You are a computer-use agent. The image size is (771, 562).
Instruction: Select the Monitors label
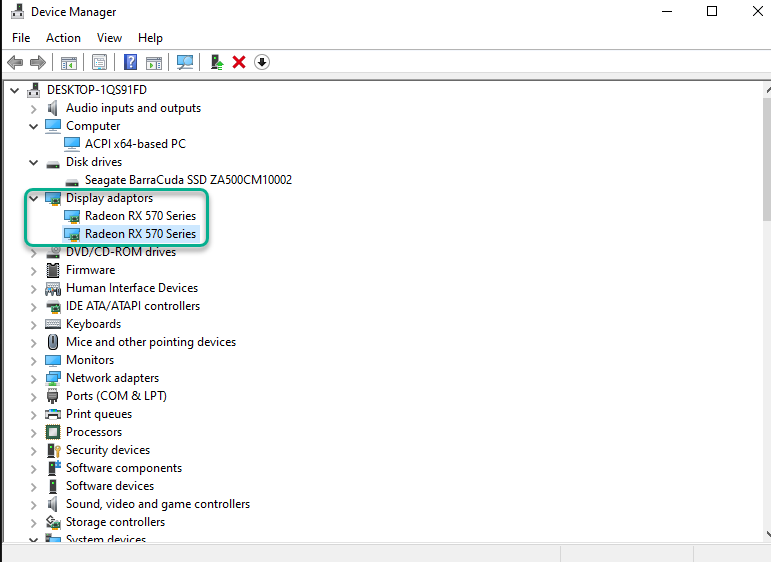(x=90, y=360)
